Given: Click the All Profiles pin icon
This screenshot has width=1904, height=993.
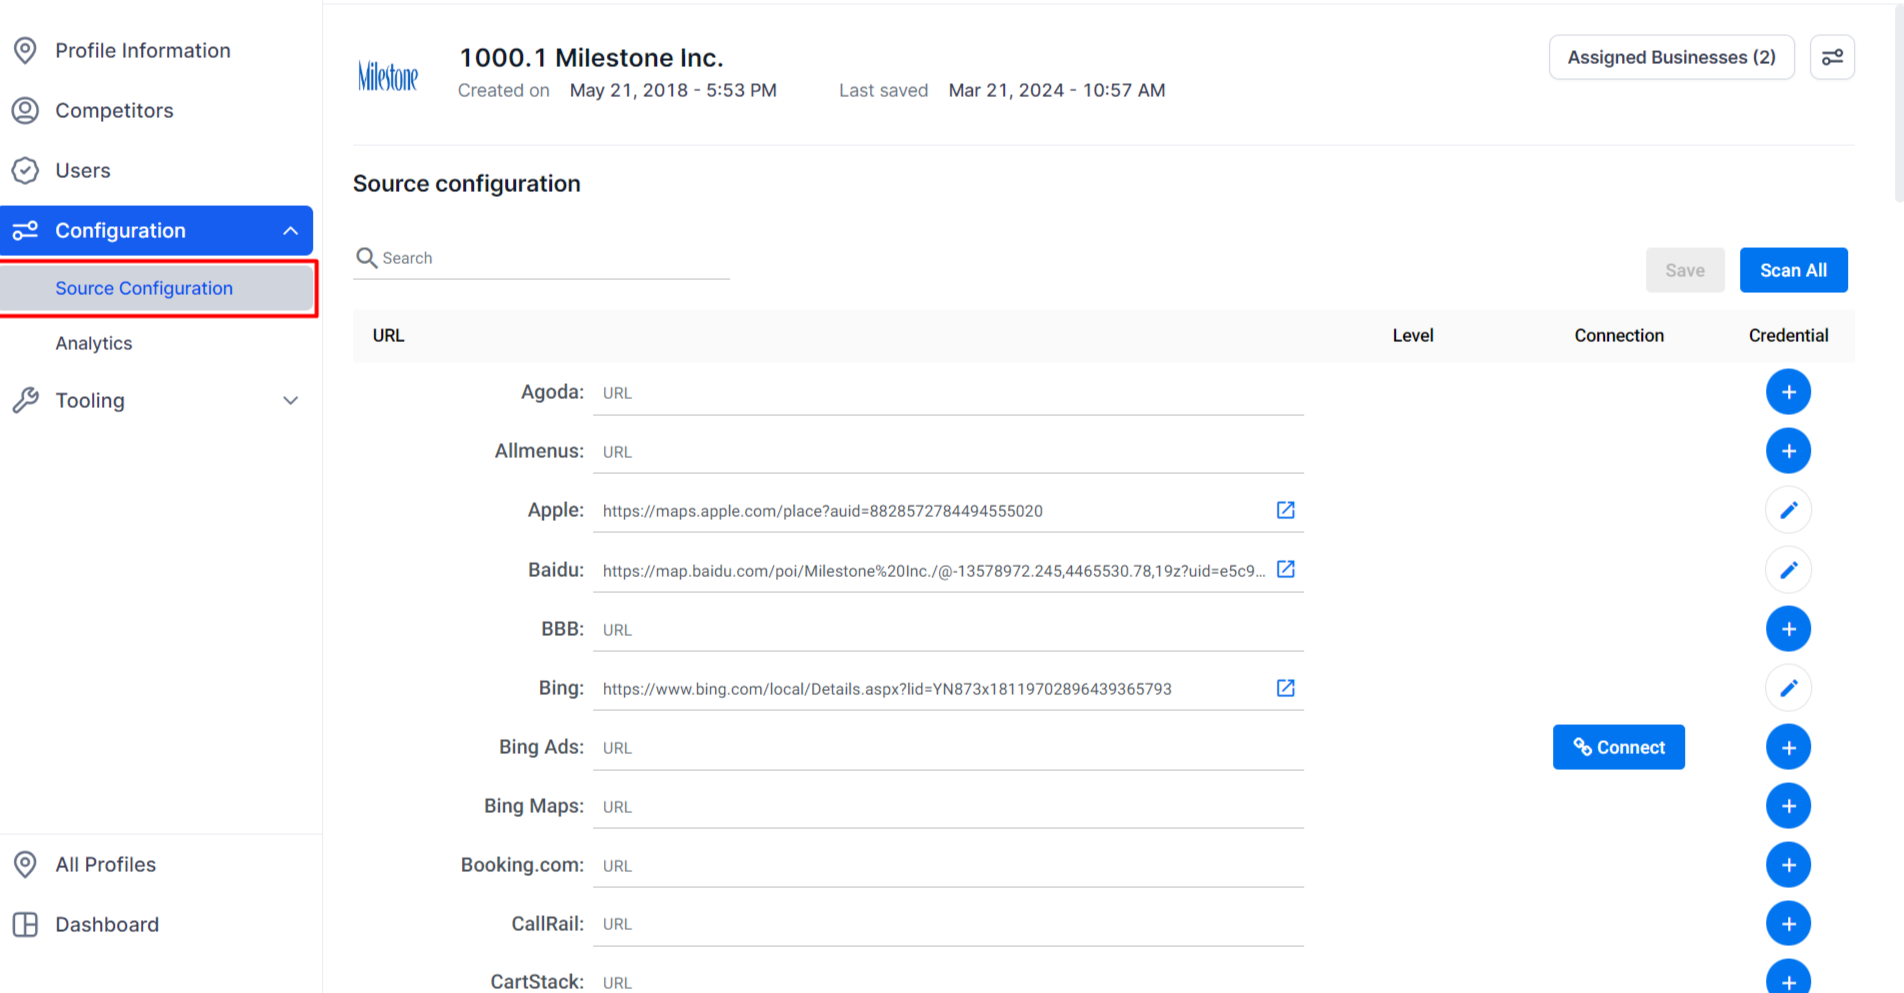Looking at the screenshot, I should click(25, 864).
